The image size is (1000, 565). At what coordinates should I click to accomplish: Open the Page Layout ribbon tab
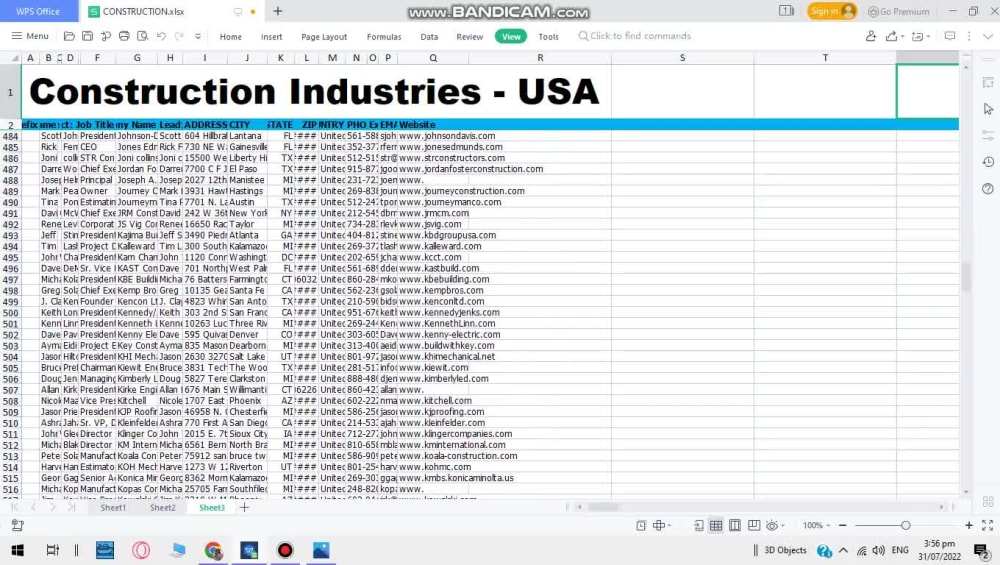324,37
